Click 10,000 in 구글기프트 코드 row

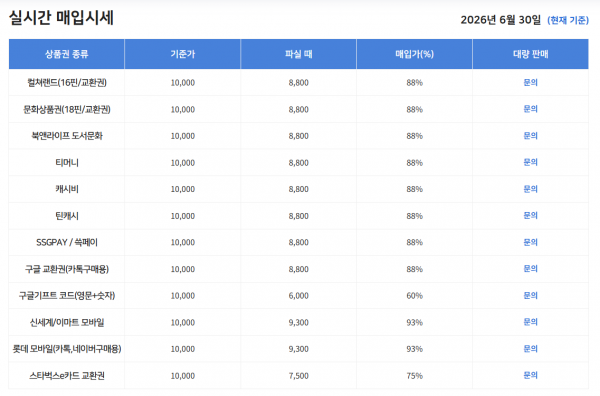coord(183,296)
